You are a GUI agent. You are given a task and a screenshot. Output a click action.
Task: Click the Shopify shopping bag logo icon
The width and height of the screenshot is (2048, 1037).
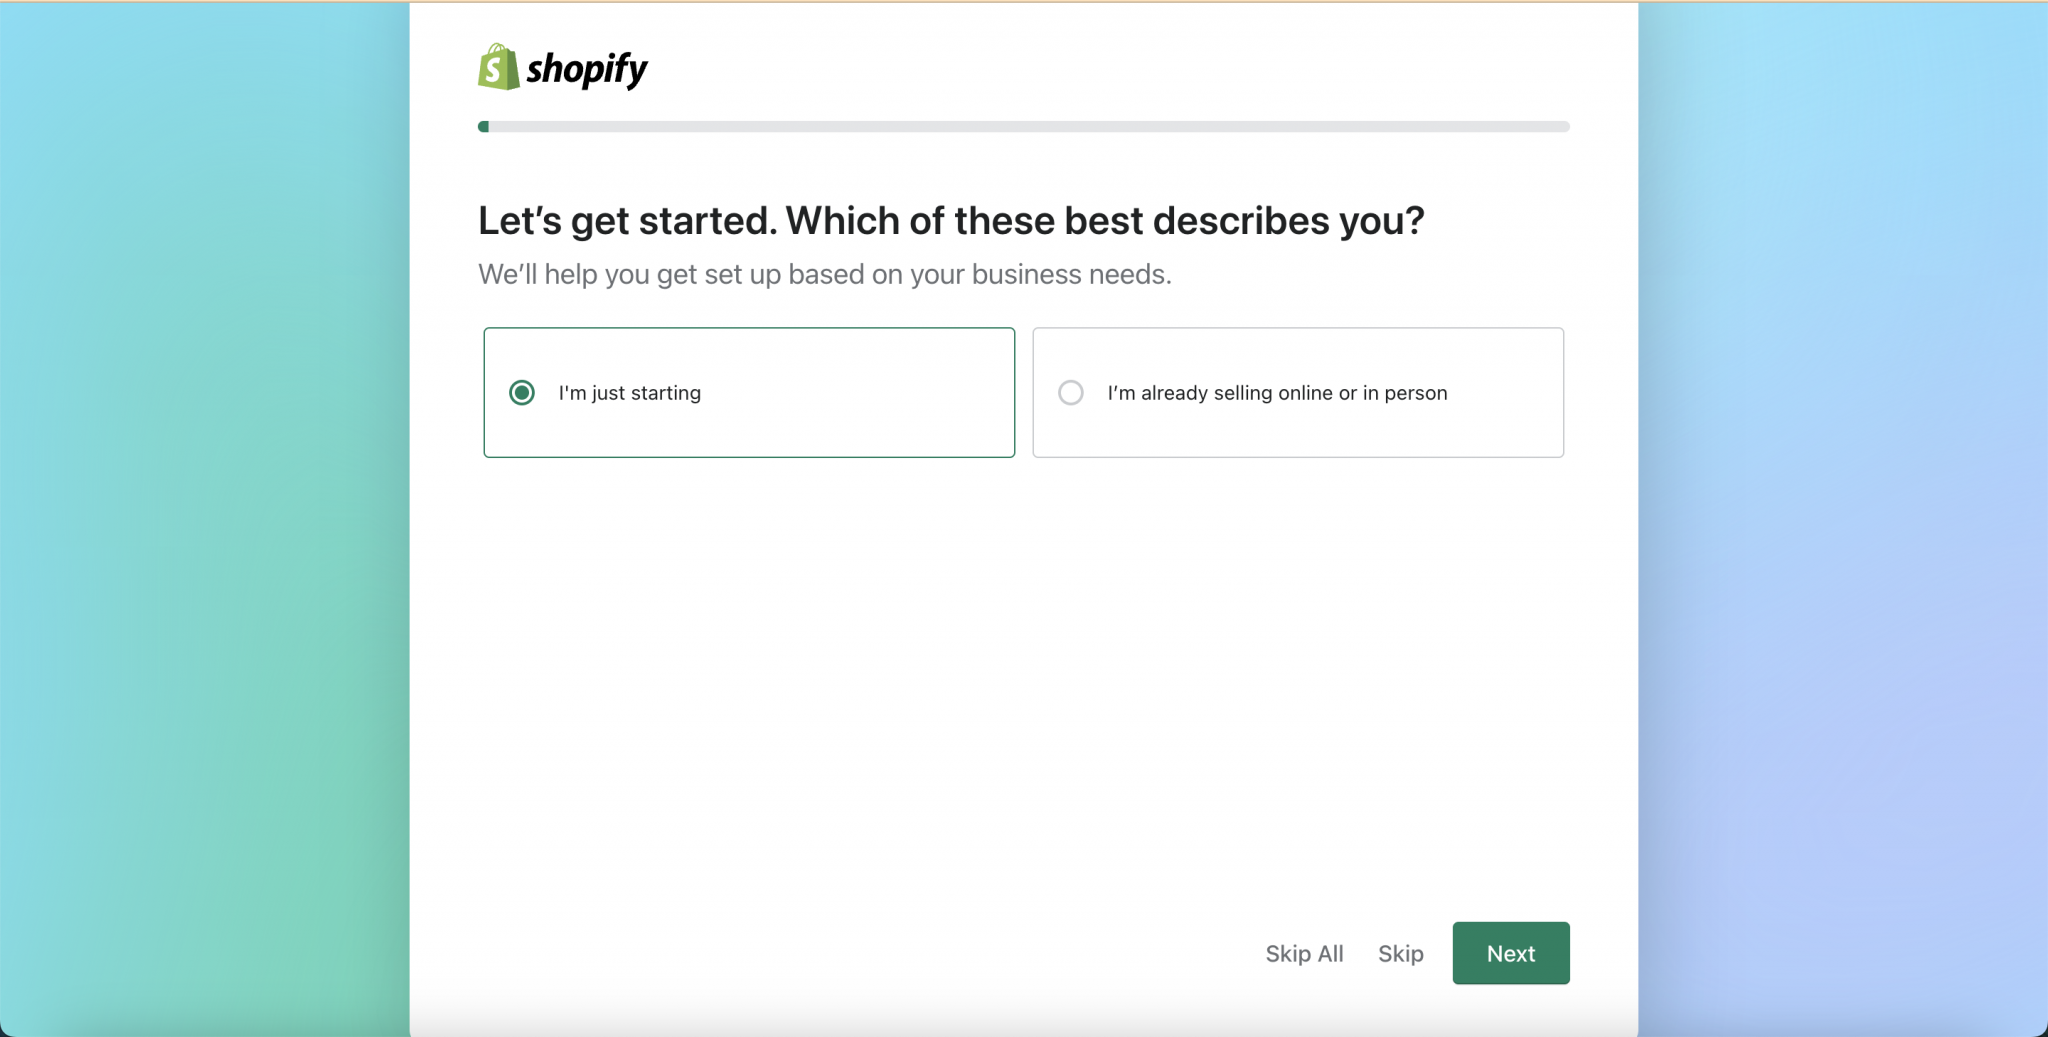(x=498, y=67)
